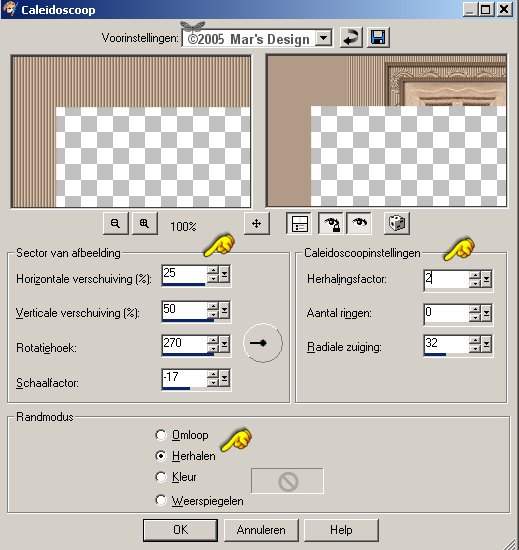Image resolution: width=519 pixels, height=550 pixels.
Task: Click the navigate preview crosshair icon
Action: (257, 223)
